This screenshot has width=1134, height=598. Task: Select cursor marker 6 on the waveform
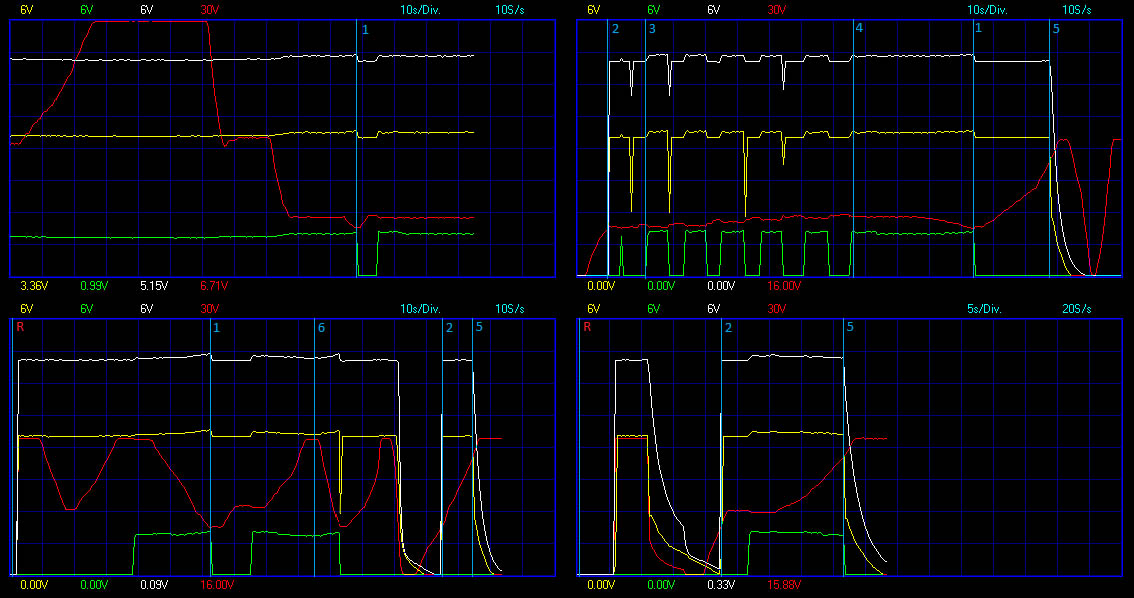tap(321, 328)
